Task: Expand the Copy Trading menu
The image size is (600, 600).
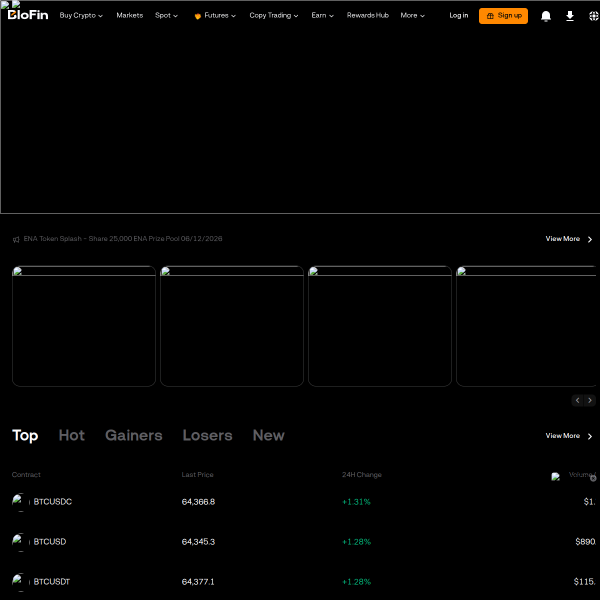Action: (274, 15)
